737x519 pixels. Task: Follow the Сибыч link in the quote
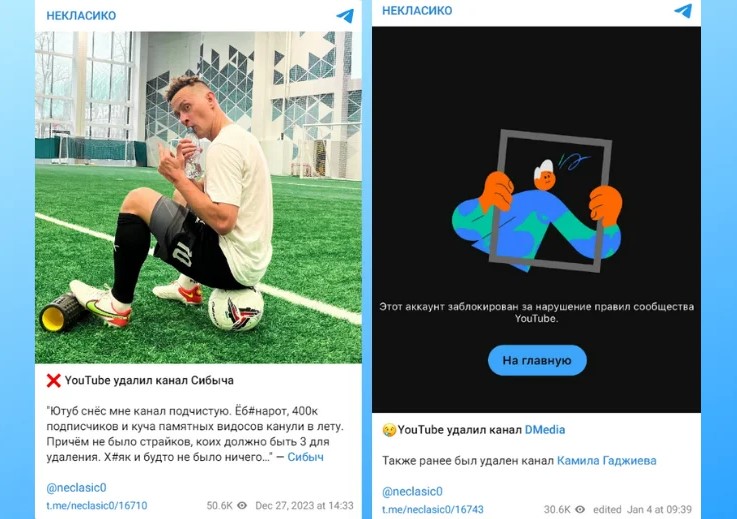(x=306, y=457)
